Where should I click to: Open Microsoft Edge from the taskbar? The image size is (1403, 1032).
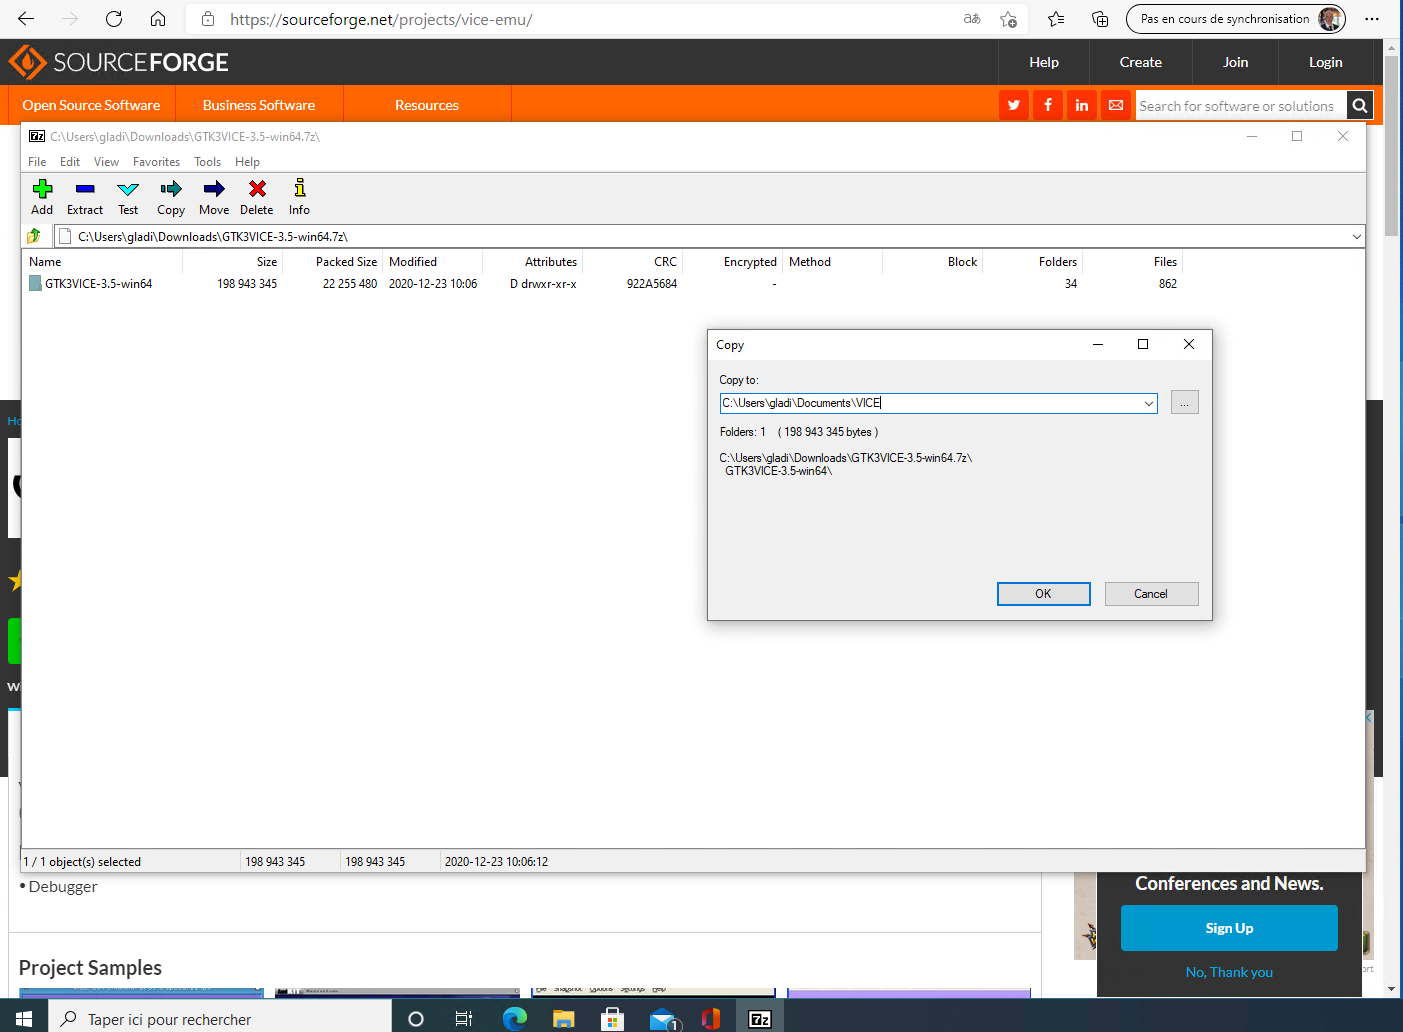pos(515,1019)
